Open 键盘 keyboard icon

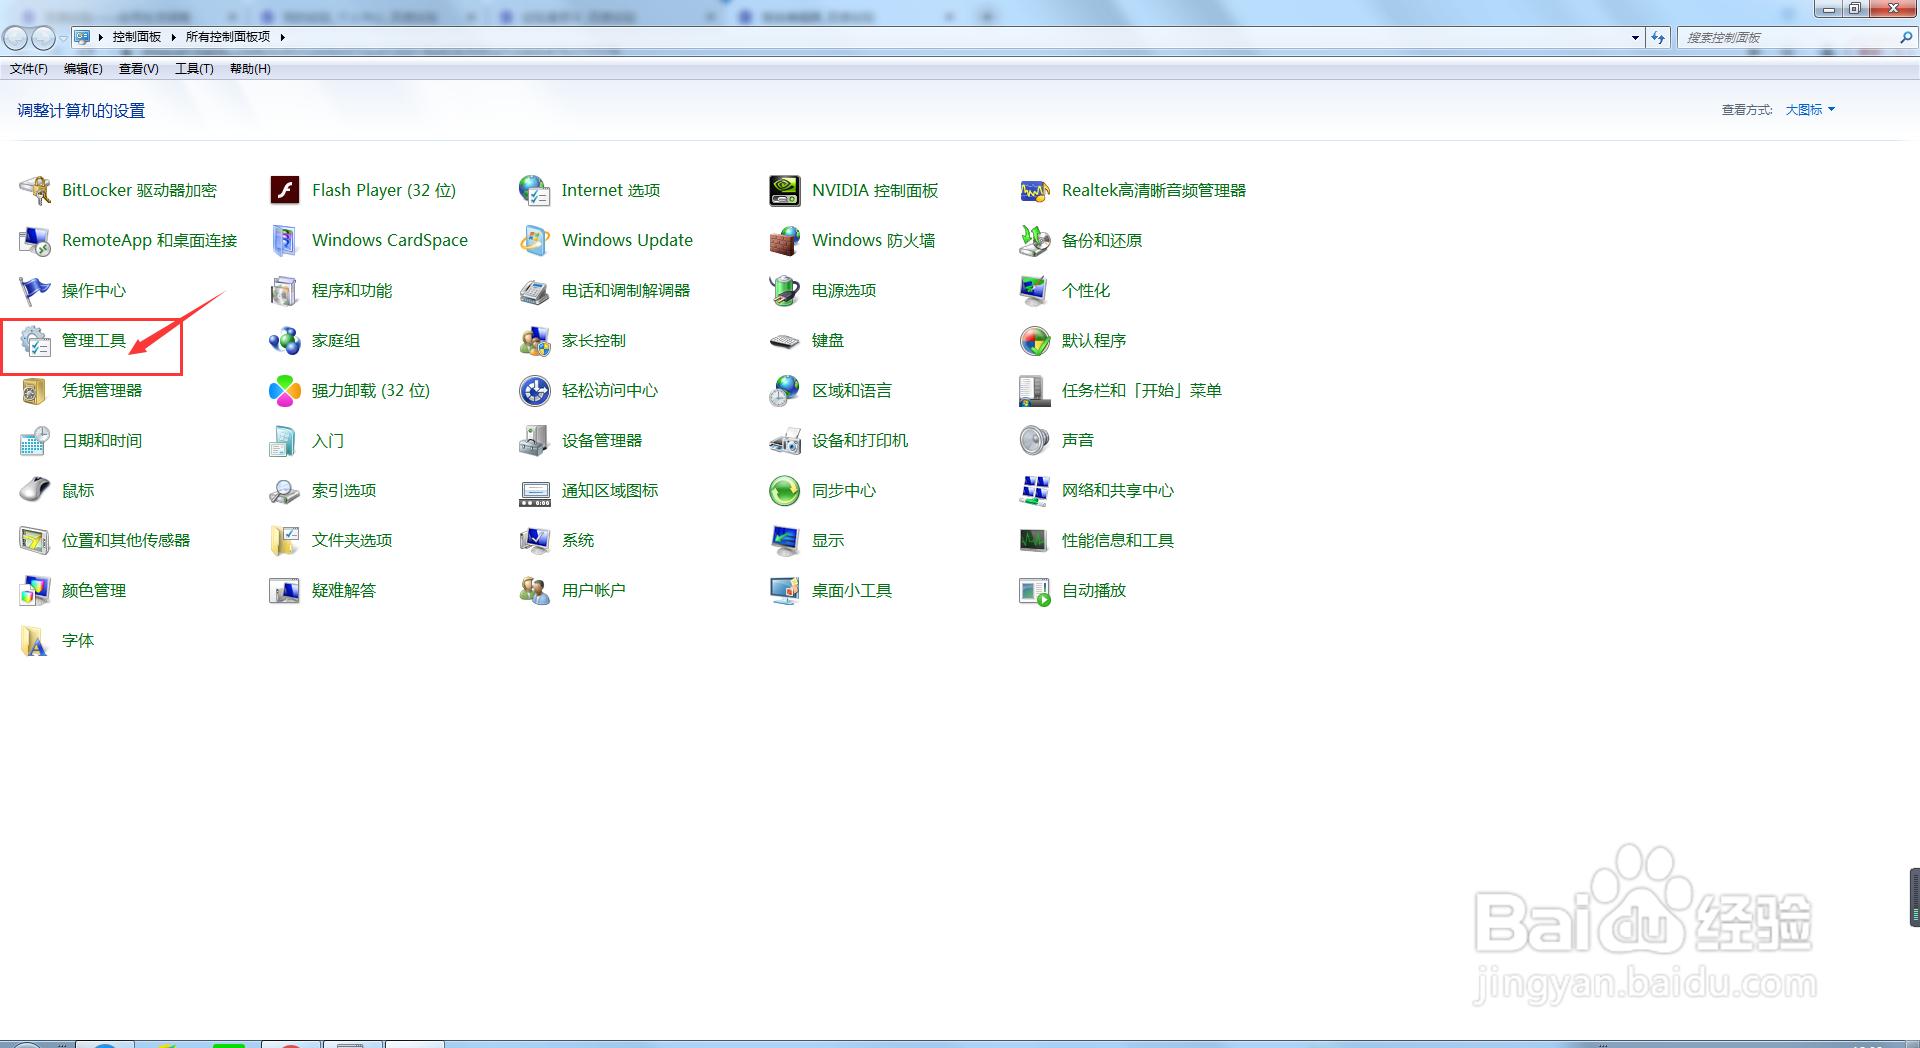point(785,340)
